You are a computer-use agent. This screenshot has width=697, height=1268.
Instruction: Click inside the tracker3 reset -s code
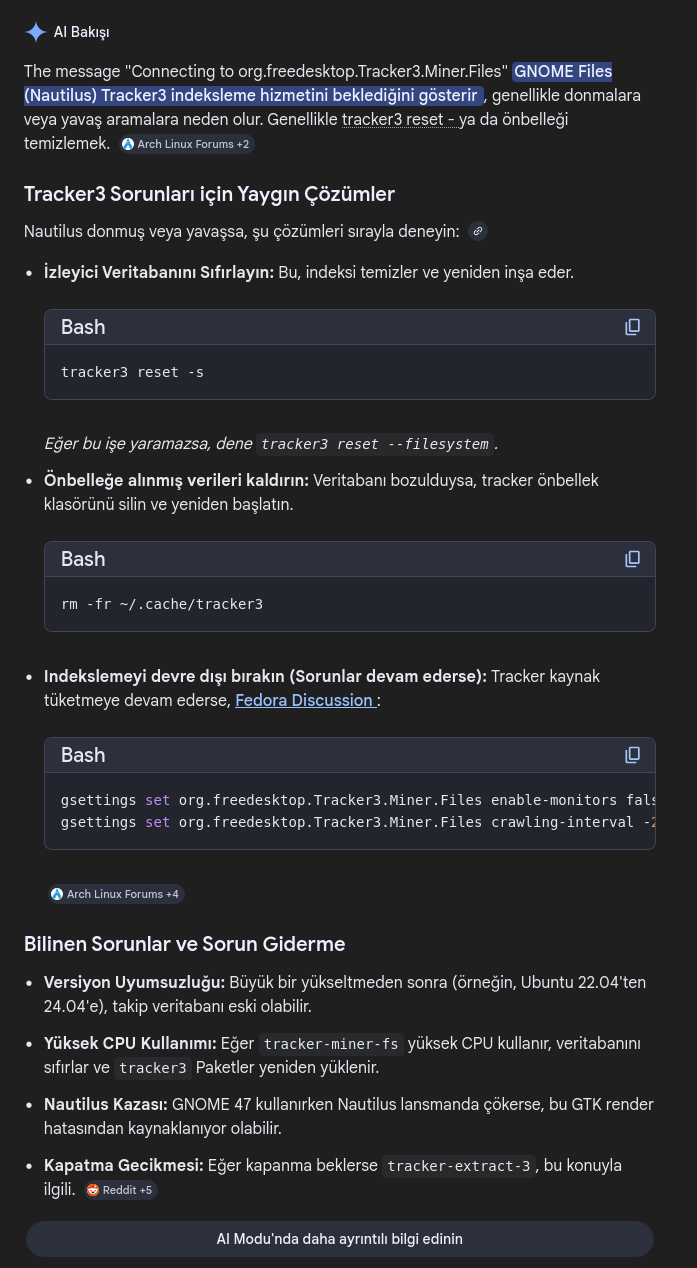pyautogui.click(x=132, y=372)
